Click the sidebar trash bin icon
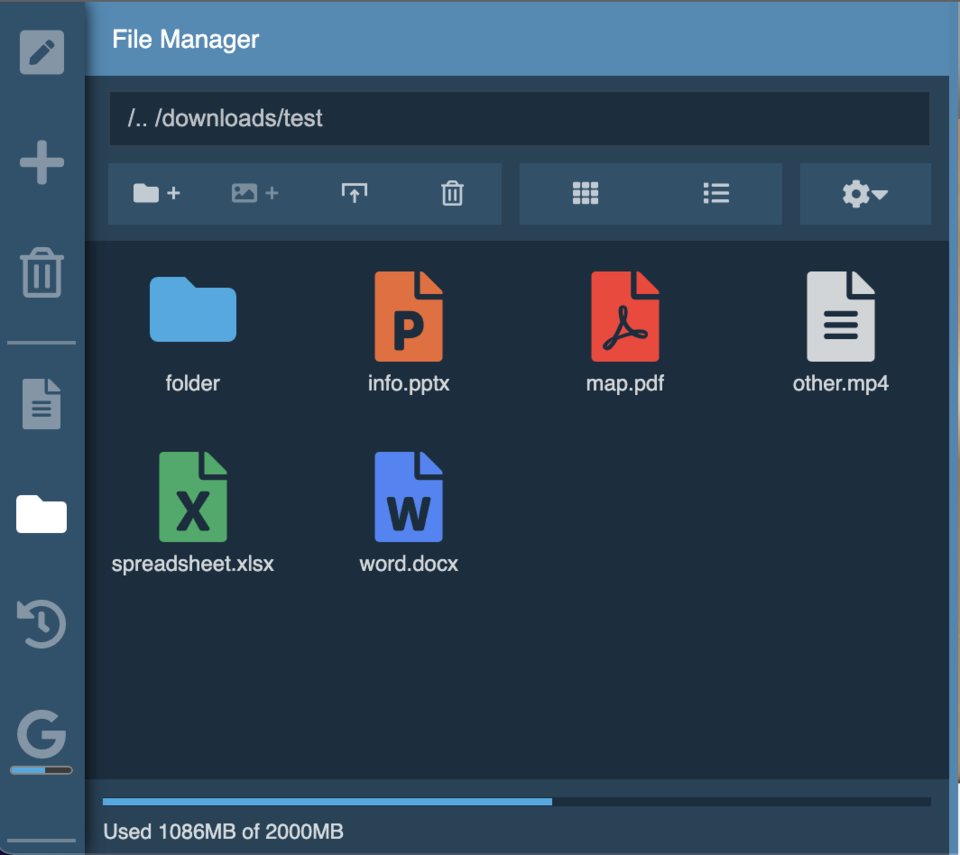This screenshot has width=960, height=855. click(42, 272)
